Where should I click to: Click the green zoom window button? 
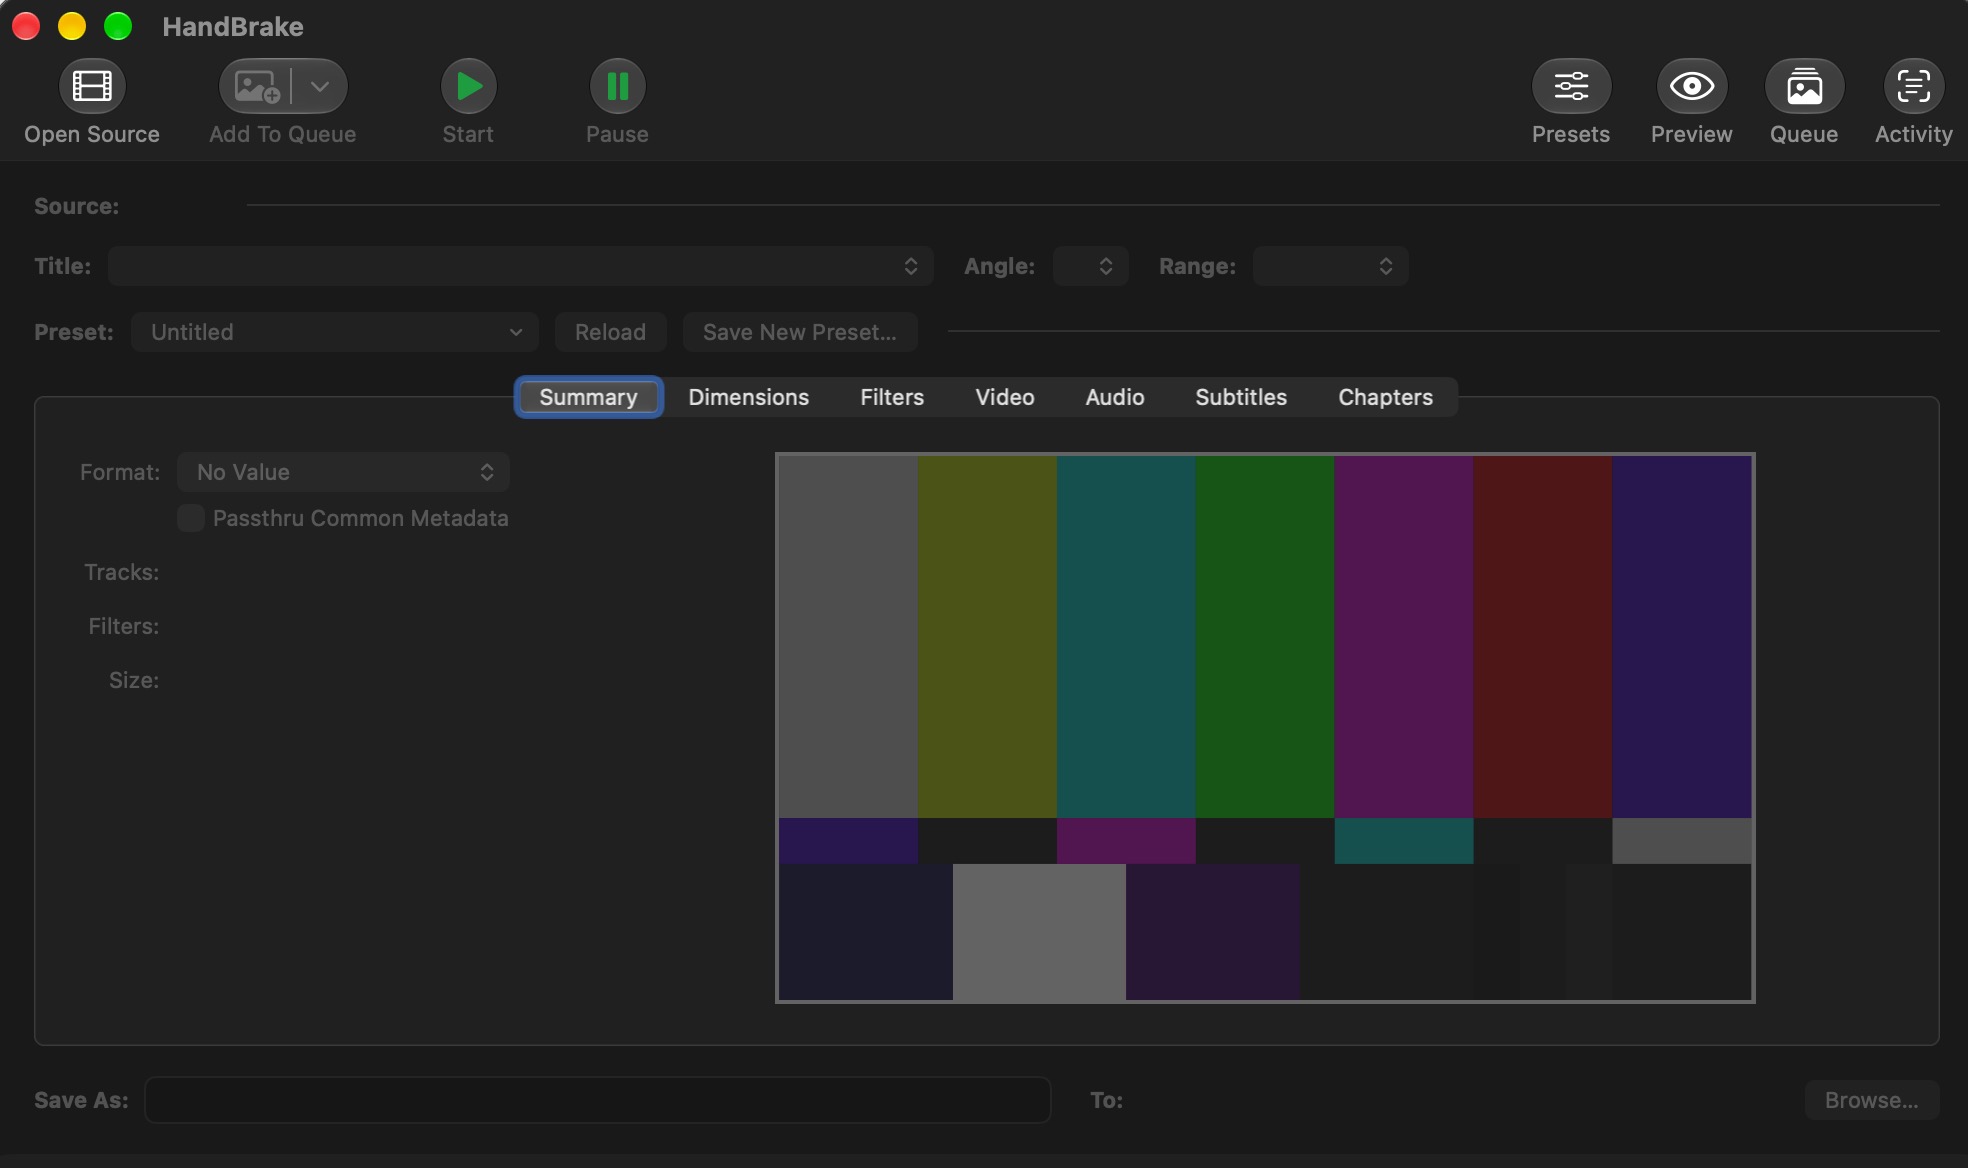tap(118, 26)
